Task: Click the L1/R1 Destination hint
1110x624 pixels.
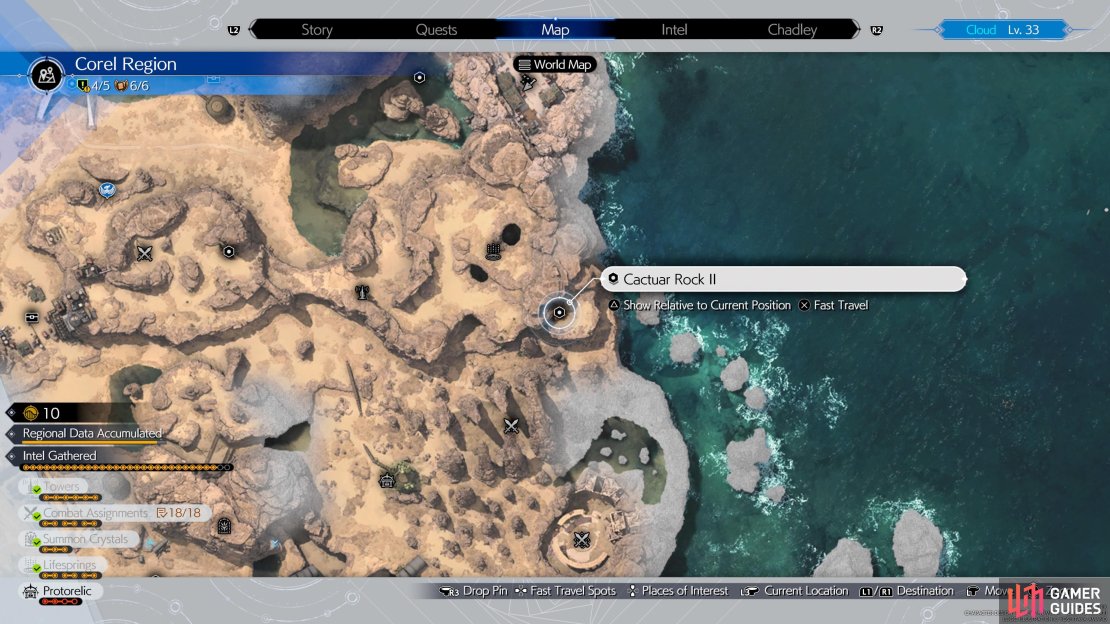Action: 907,591
